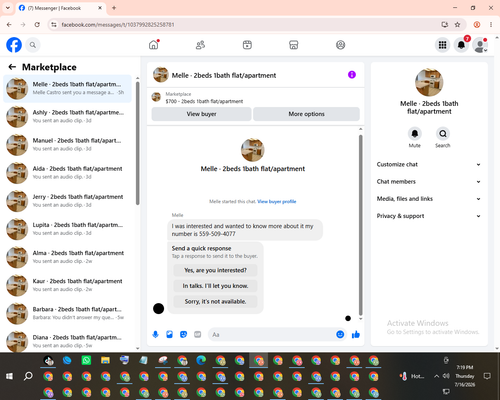The width and height of the screenshot is (500, 400).
Task: Open the Marketplace storefront icon
Action: pyautogui.click(x=294, y=45)
